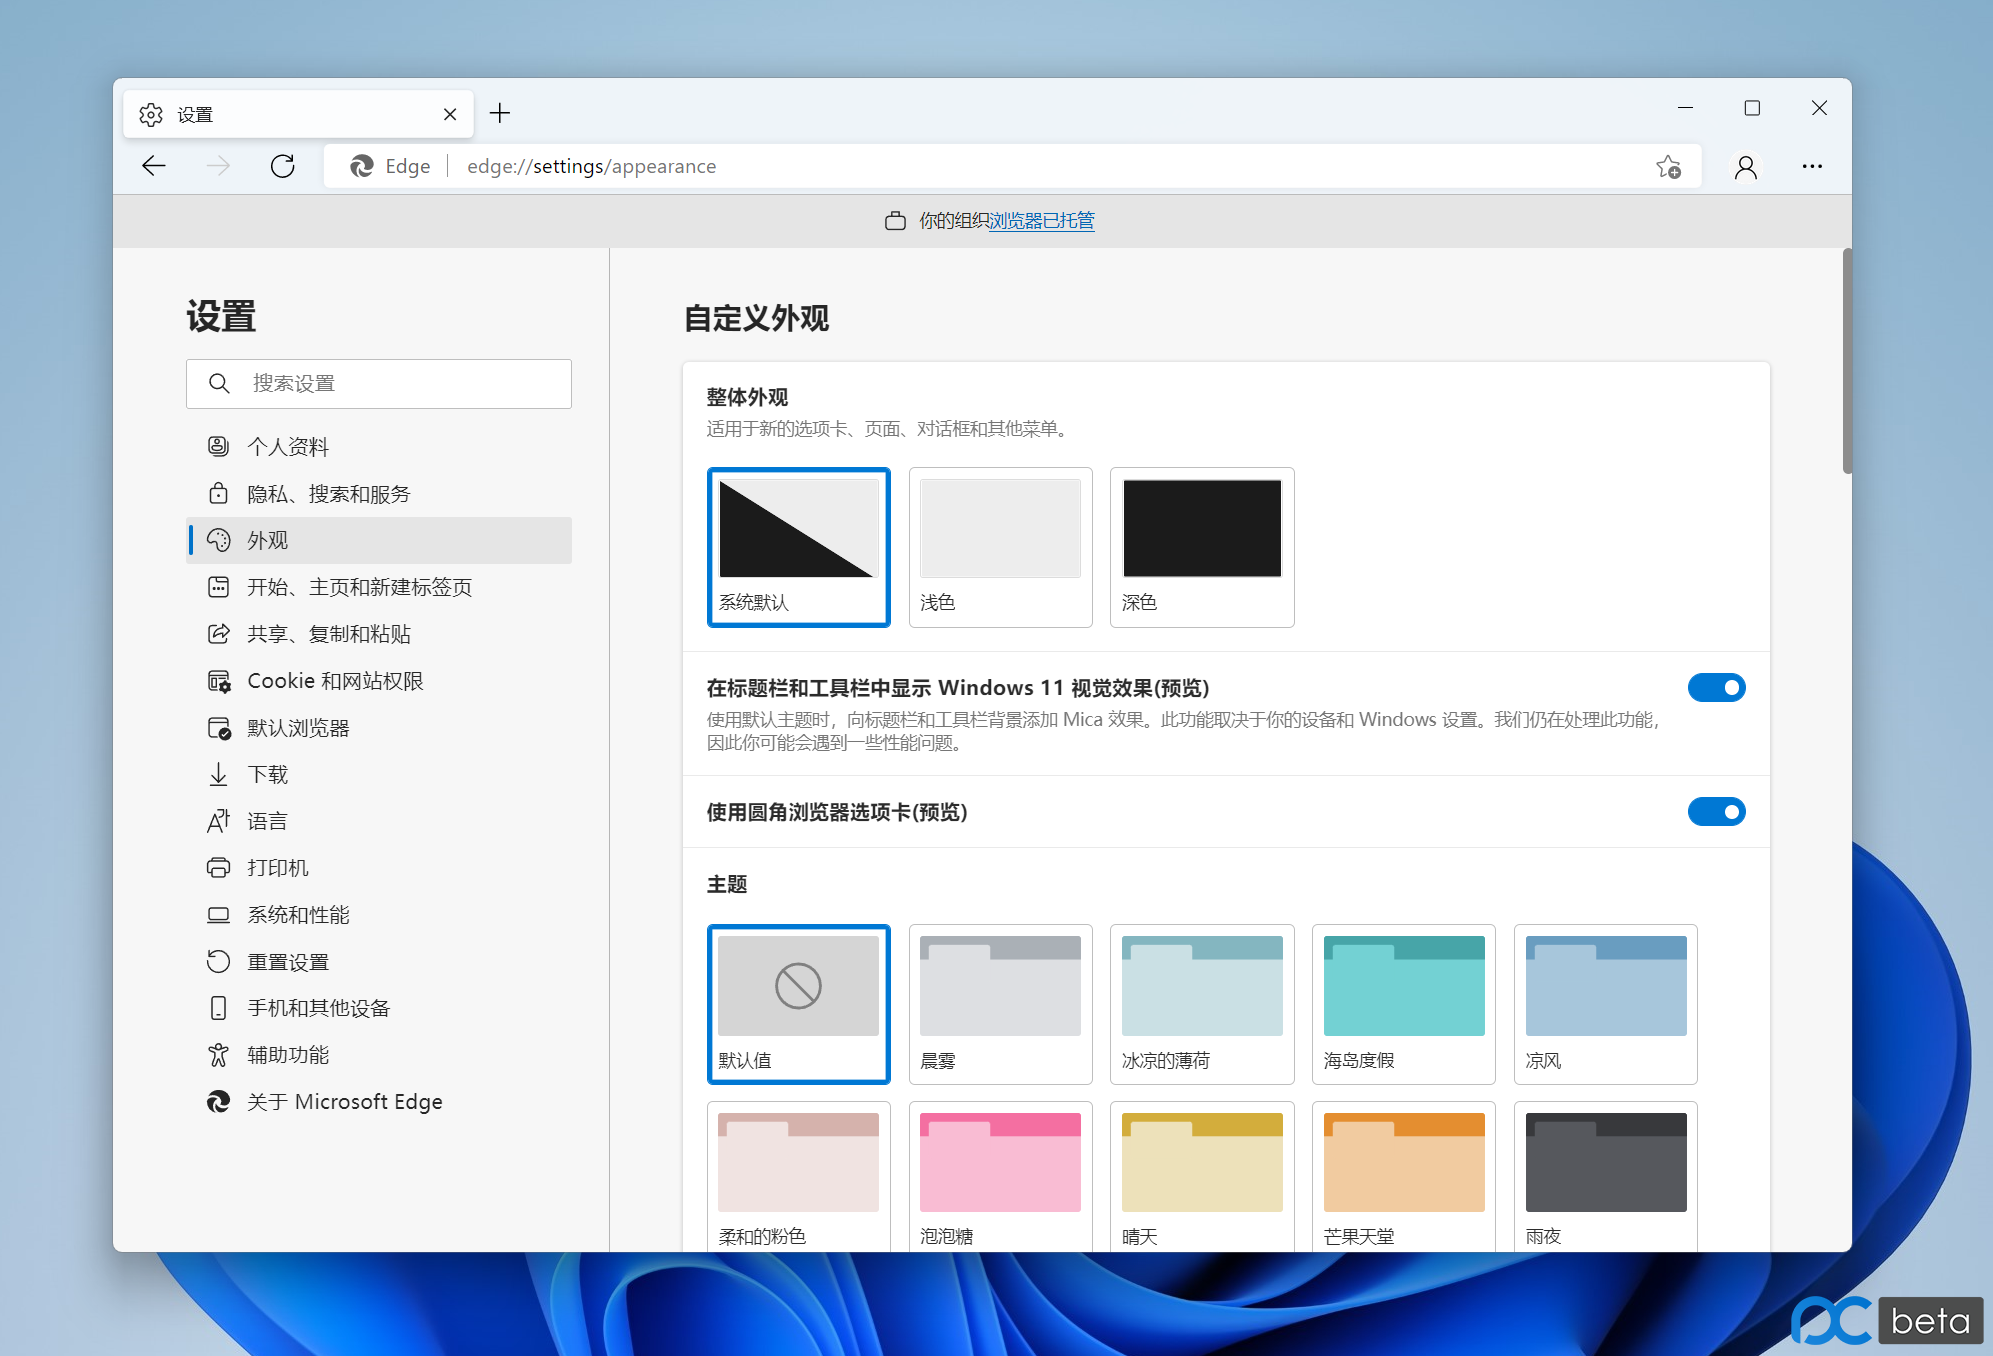This screenshot has width=1993, height=1356.
Task: Select the 晨雾 theme
Action: 1001,1004
